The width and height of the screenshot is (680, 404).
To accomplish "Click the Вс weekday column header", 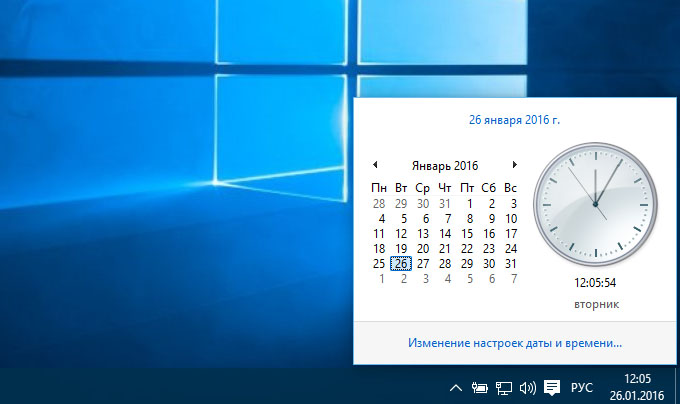I will click(510, 188).
